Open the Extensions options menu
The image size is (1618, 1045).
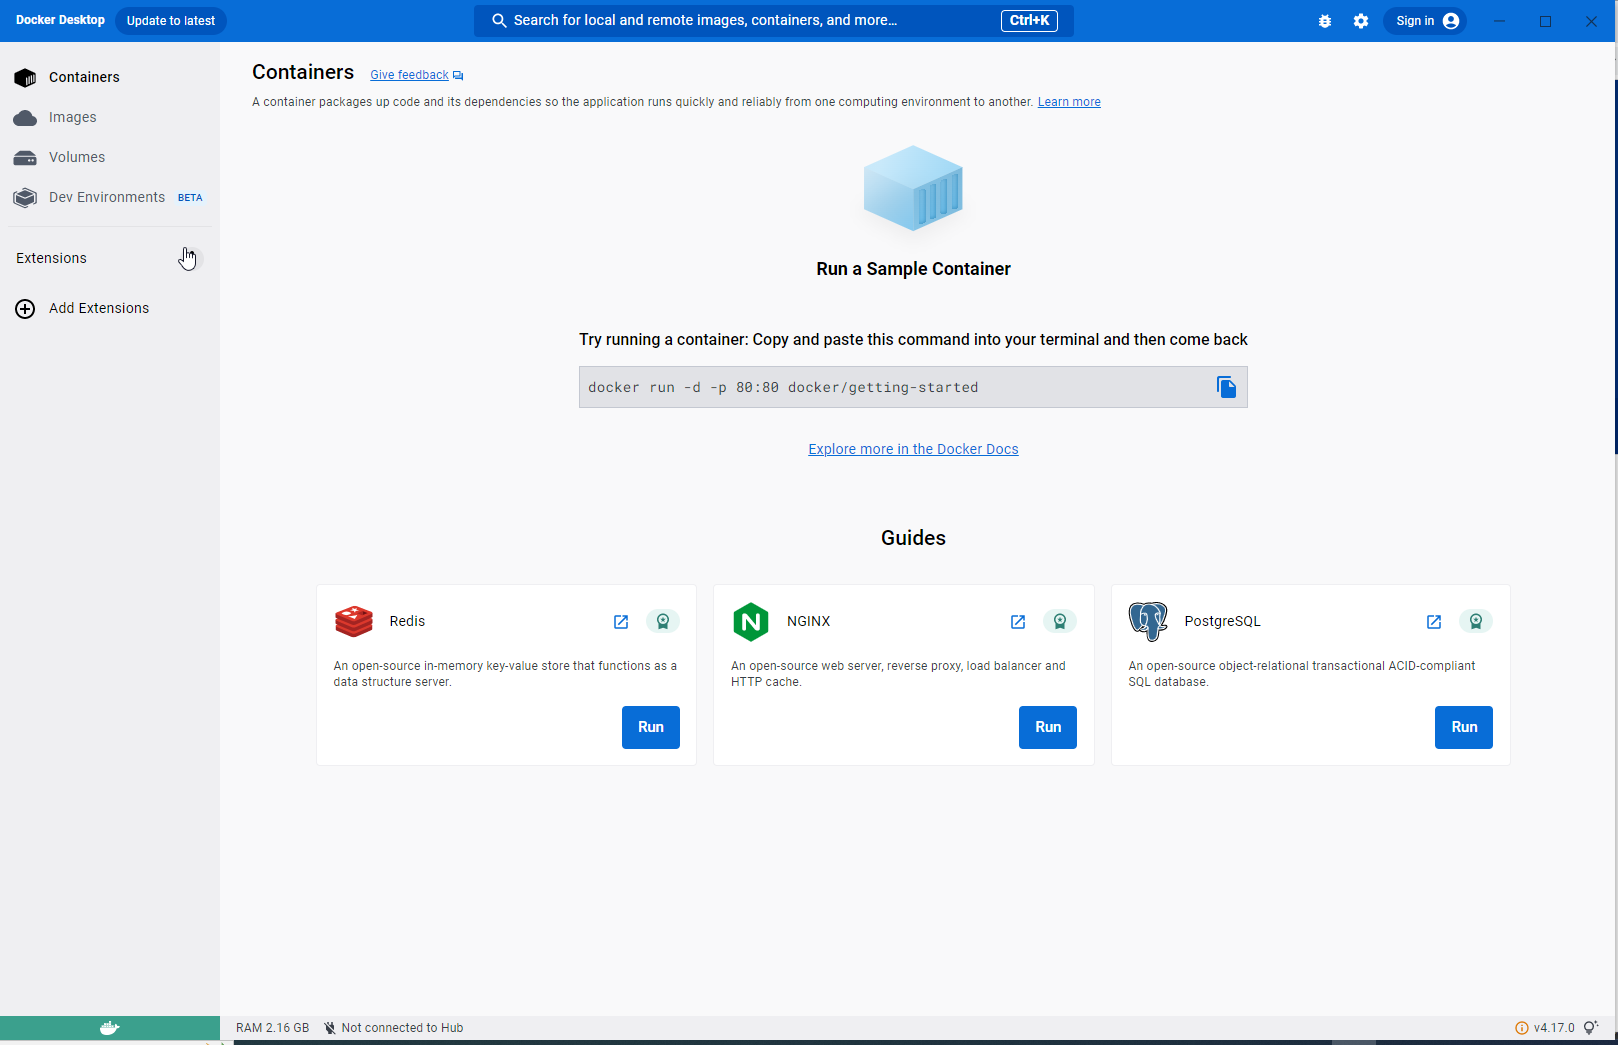click(x=190, y=259)
